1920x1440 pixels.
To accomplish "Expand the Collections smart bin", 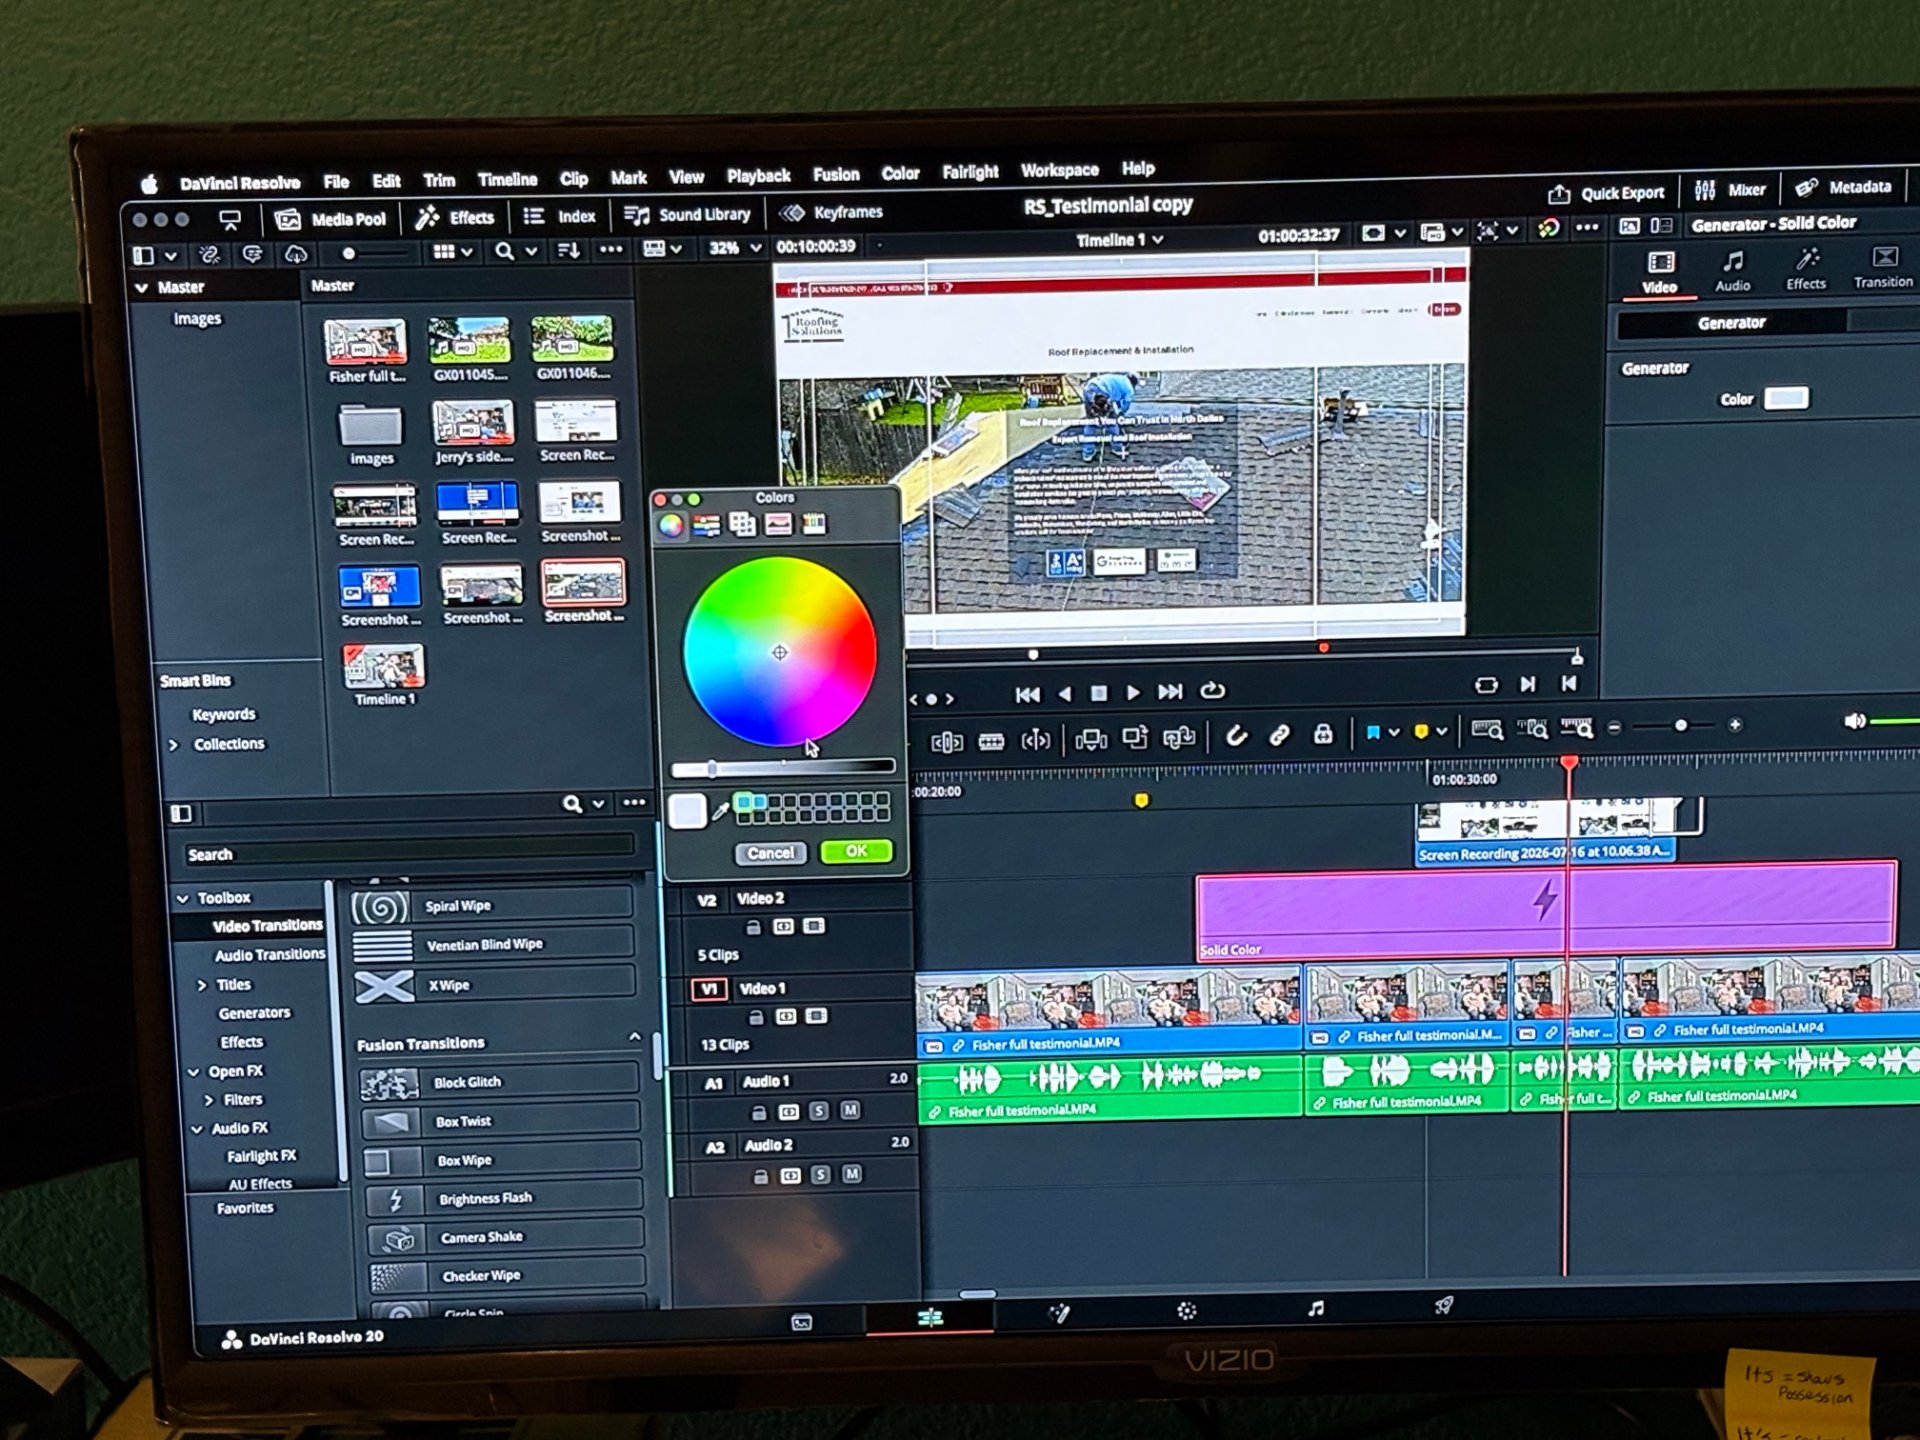I will (174, 745).
